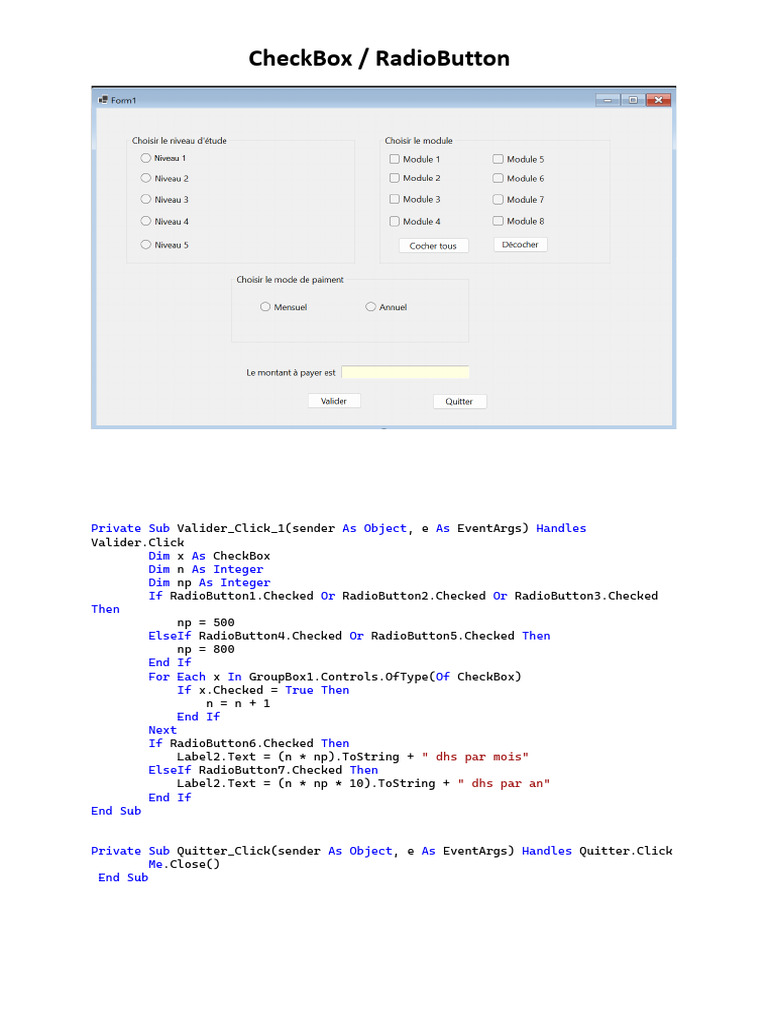Click the 'n = n + 1' code line
768x1024 pixels.
[x=238, y=703]
